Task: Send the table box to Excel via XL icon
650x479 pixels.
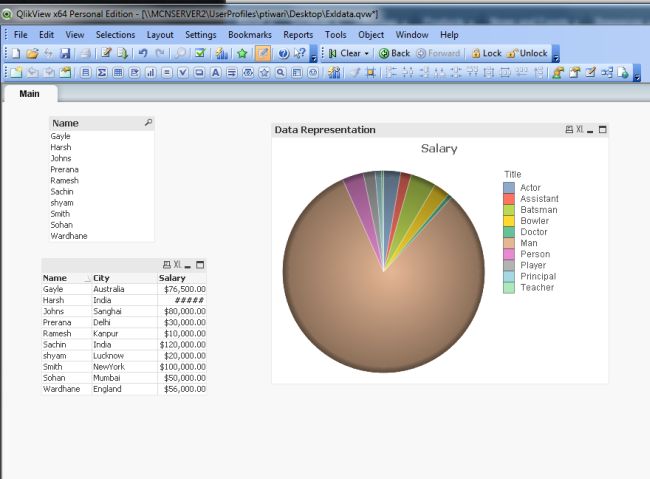Action: pos(177,265)
